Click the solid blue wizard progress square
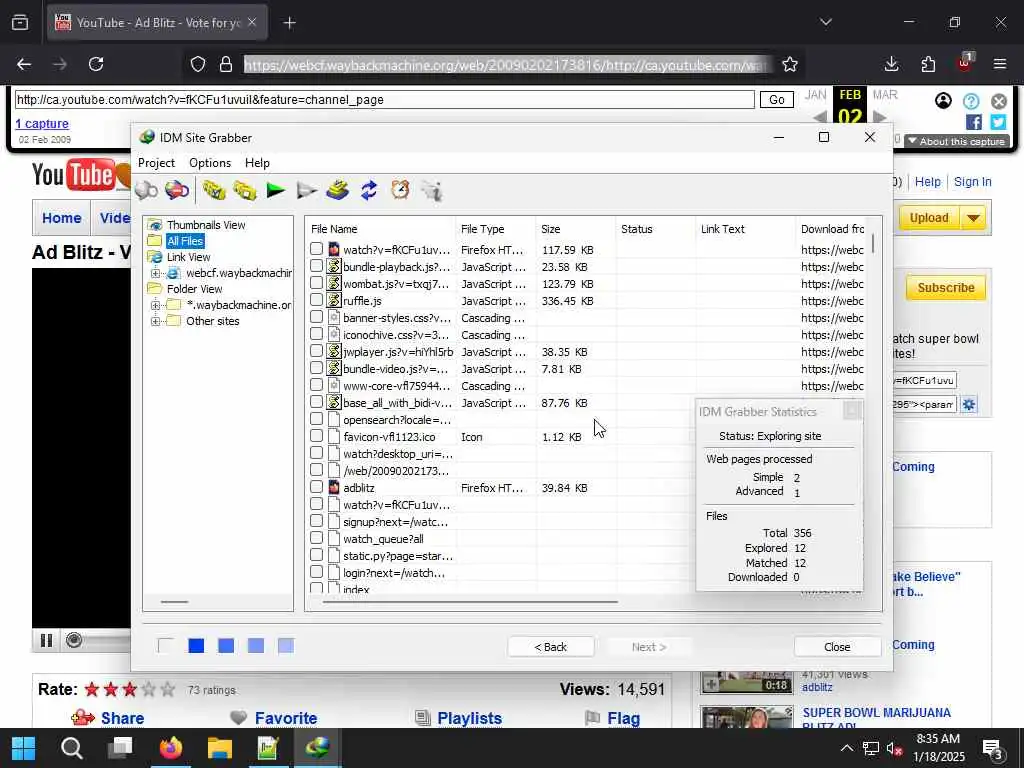 click(x=196, y=646)
